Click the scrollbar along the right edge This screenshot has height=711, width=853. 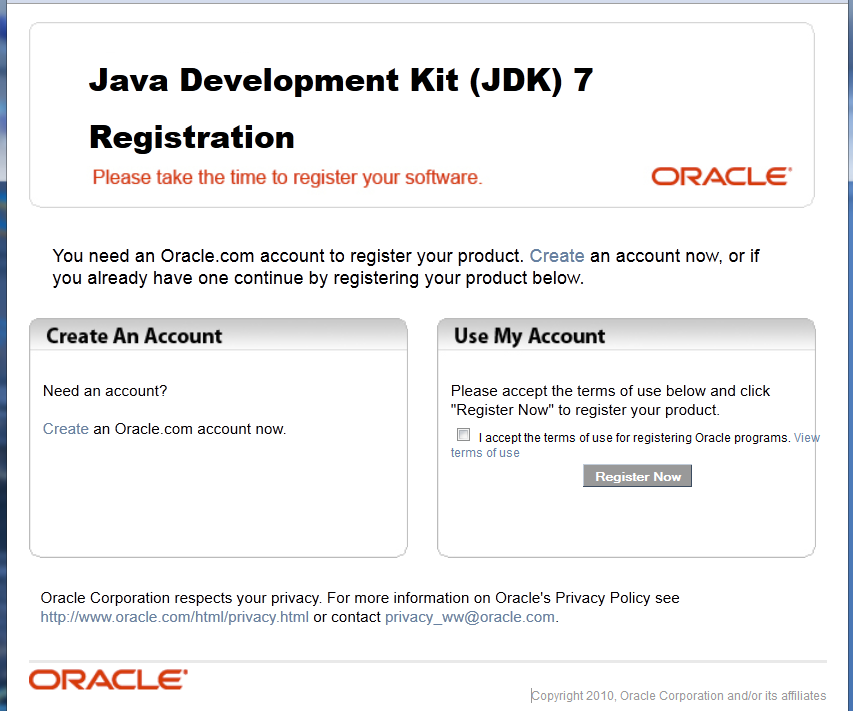[x=848, y=300]
